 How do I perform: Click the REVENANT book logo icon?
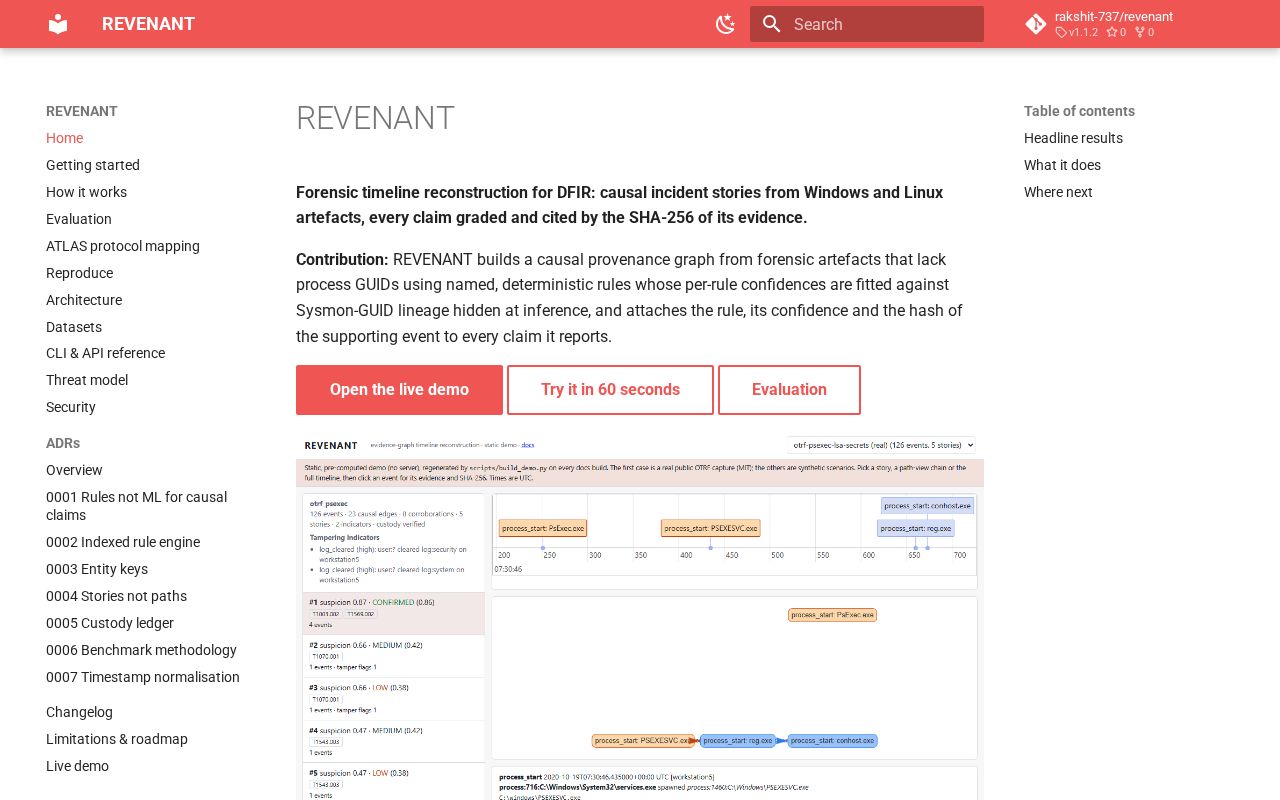(x=58, y=24)
